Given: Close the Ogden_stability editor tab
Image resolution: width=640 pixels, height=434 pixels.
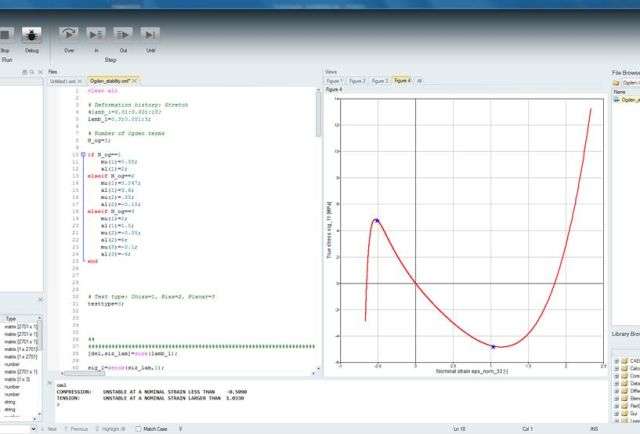Looking at the screenshot, I should [135, 81].
